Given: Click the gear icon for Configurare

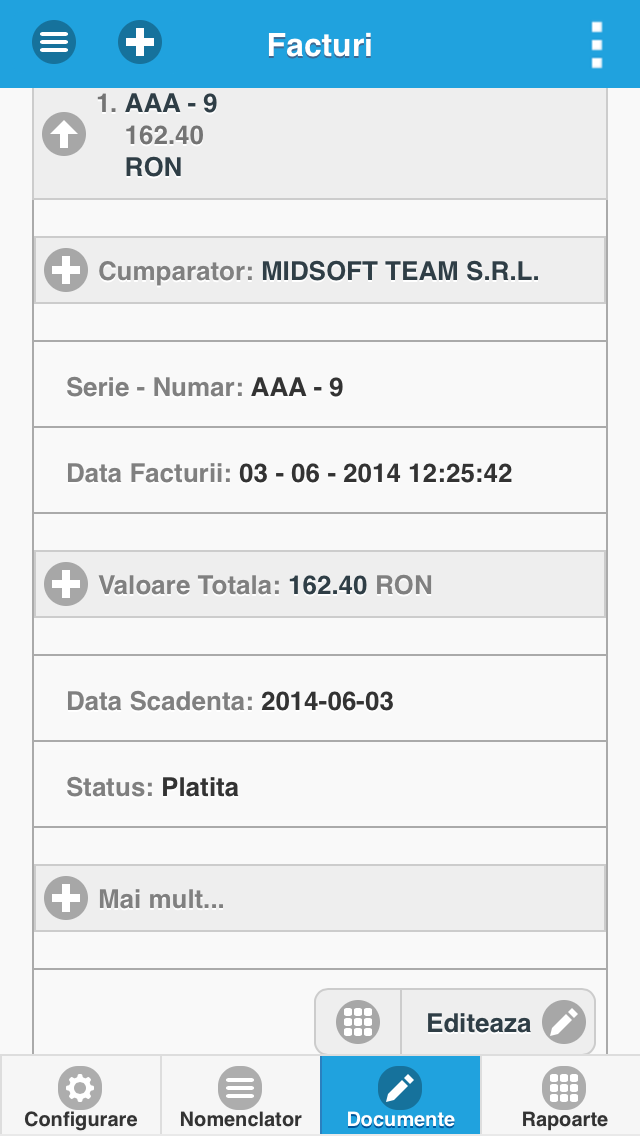Looking at the screenshot, I should [80, 1087].
